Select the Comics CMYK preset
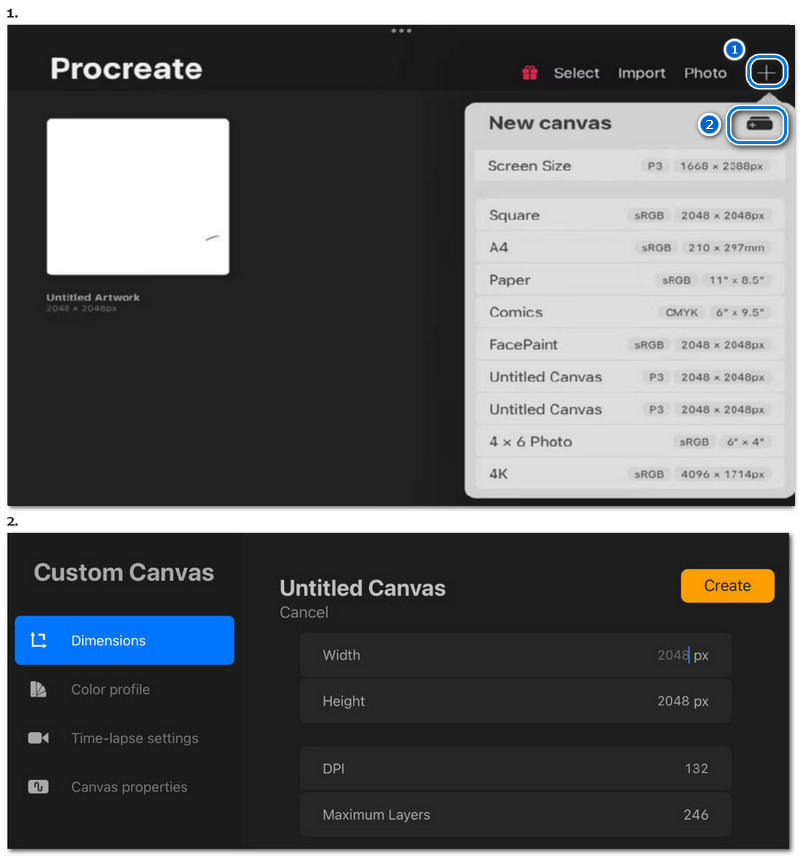The height and width of the screenshot is (857, 800). (x=629, y=312)
